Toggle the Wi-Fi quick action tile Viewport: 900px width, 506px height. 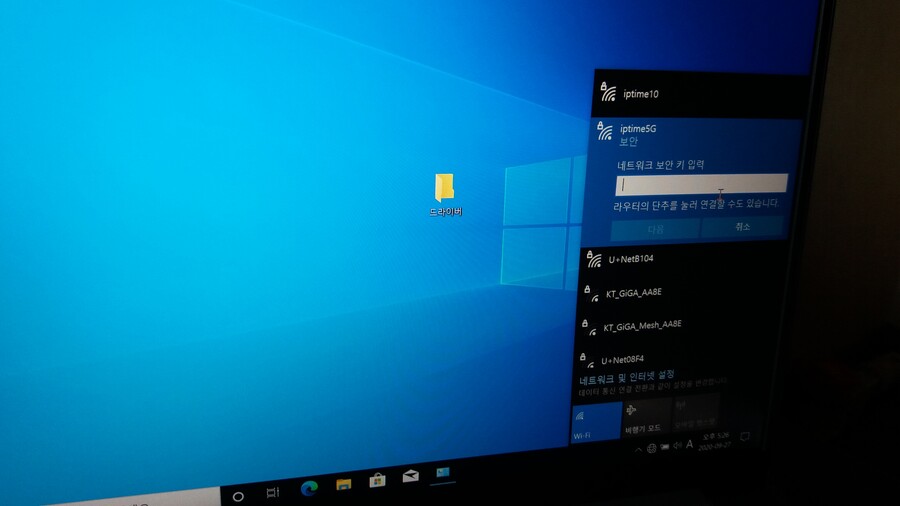[x=595, y=421]
